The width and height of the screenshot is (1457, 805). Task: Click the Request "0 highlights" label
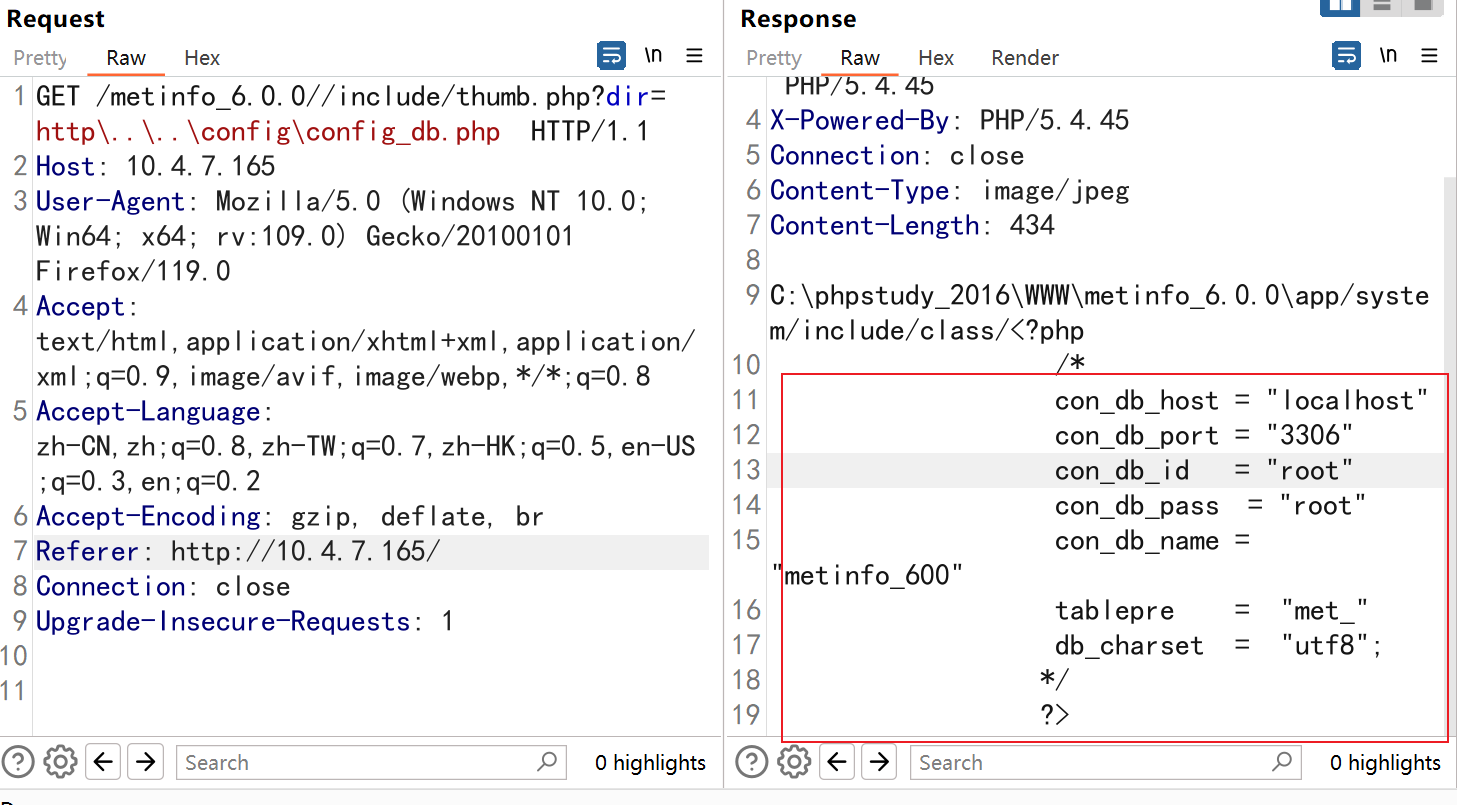(650, 763)
